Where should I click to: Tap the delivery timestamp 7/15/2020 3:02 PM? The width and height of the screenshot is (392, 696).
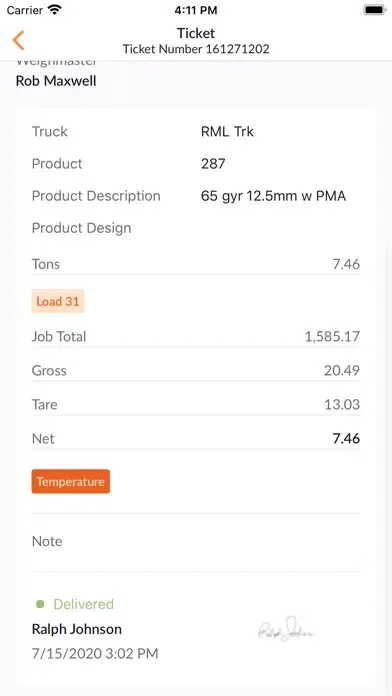click(x=95, y=653)
